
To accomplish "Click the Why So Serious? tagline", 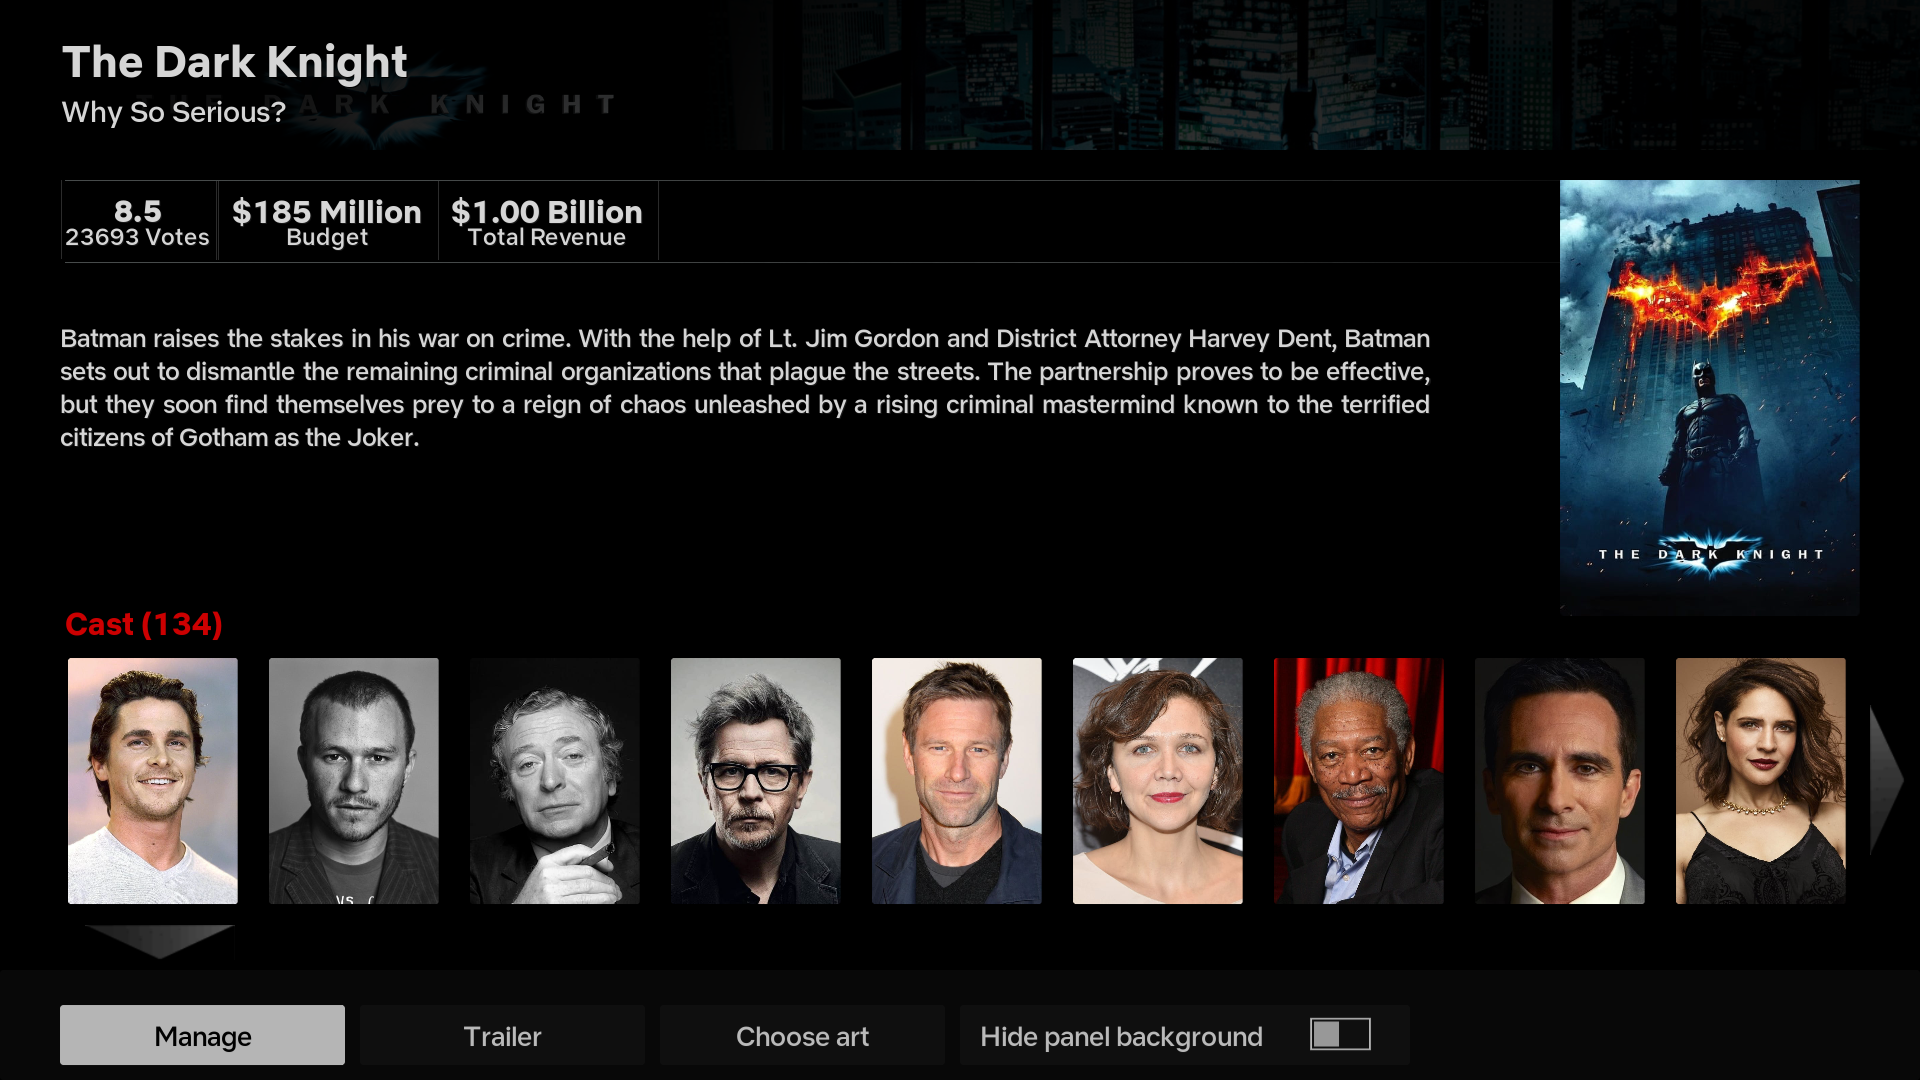I will pyautogui.click(x=174, y=112).
